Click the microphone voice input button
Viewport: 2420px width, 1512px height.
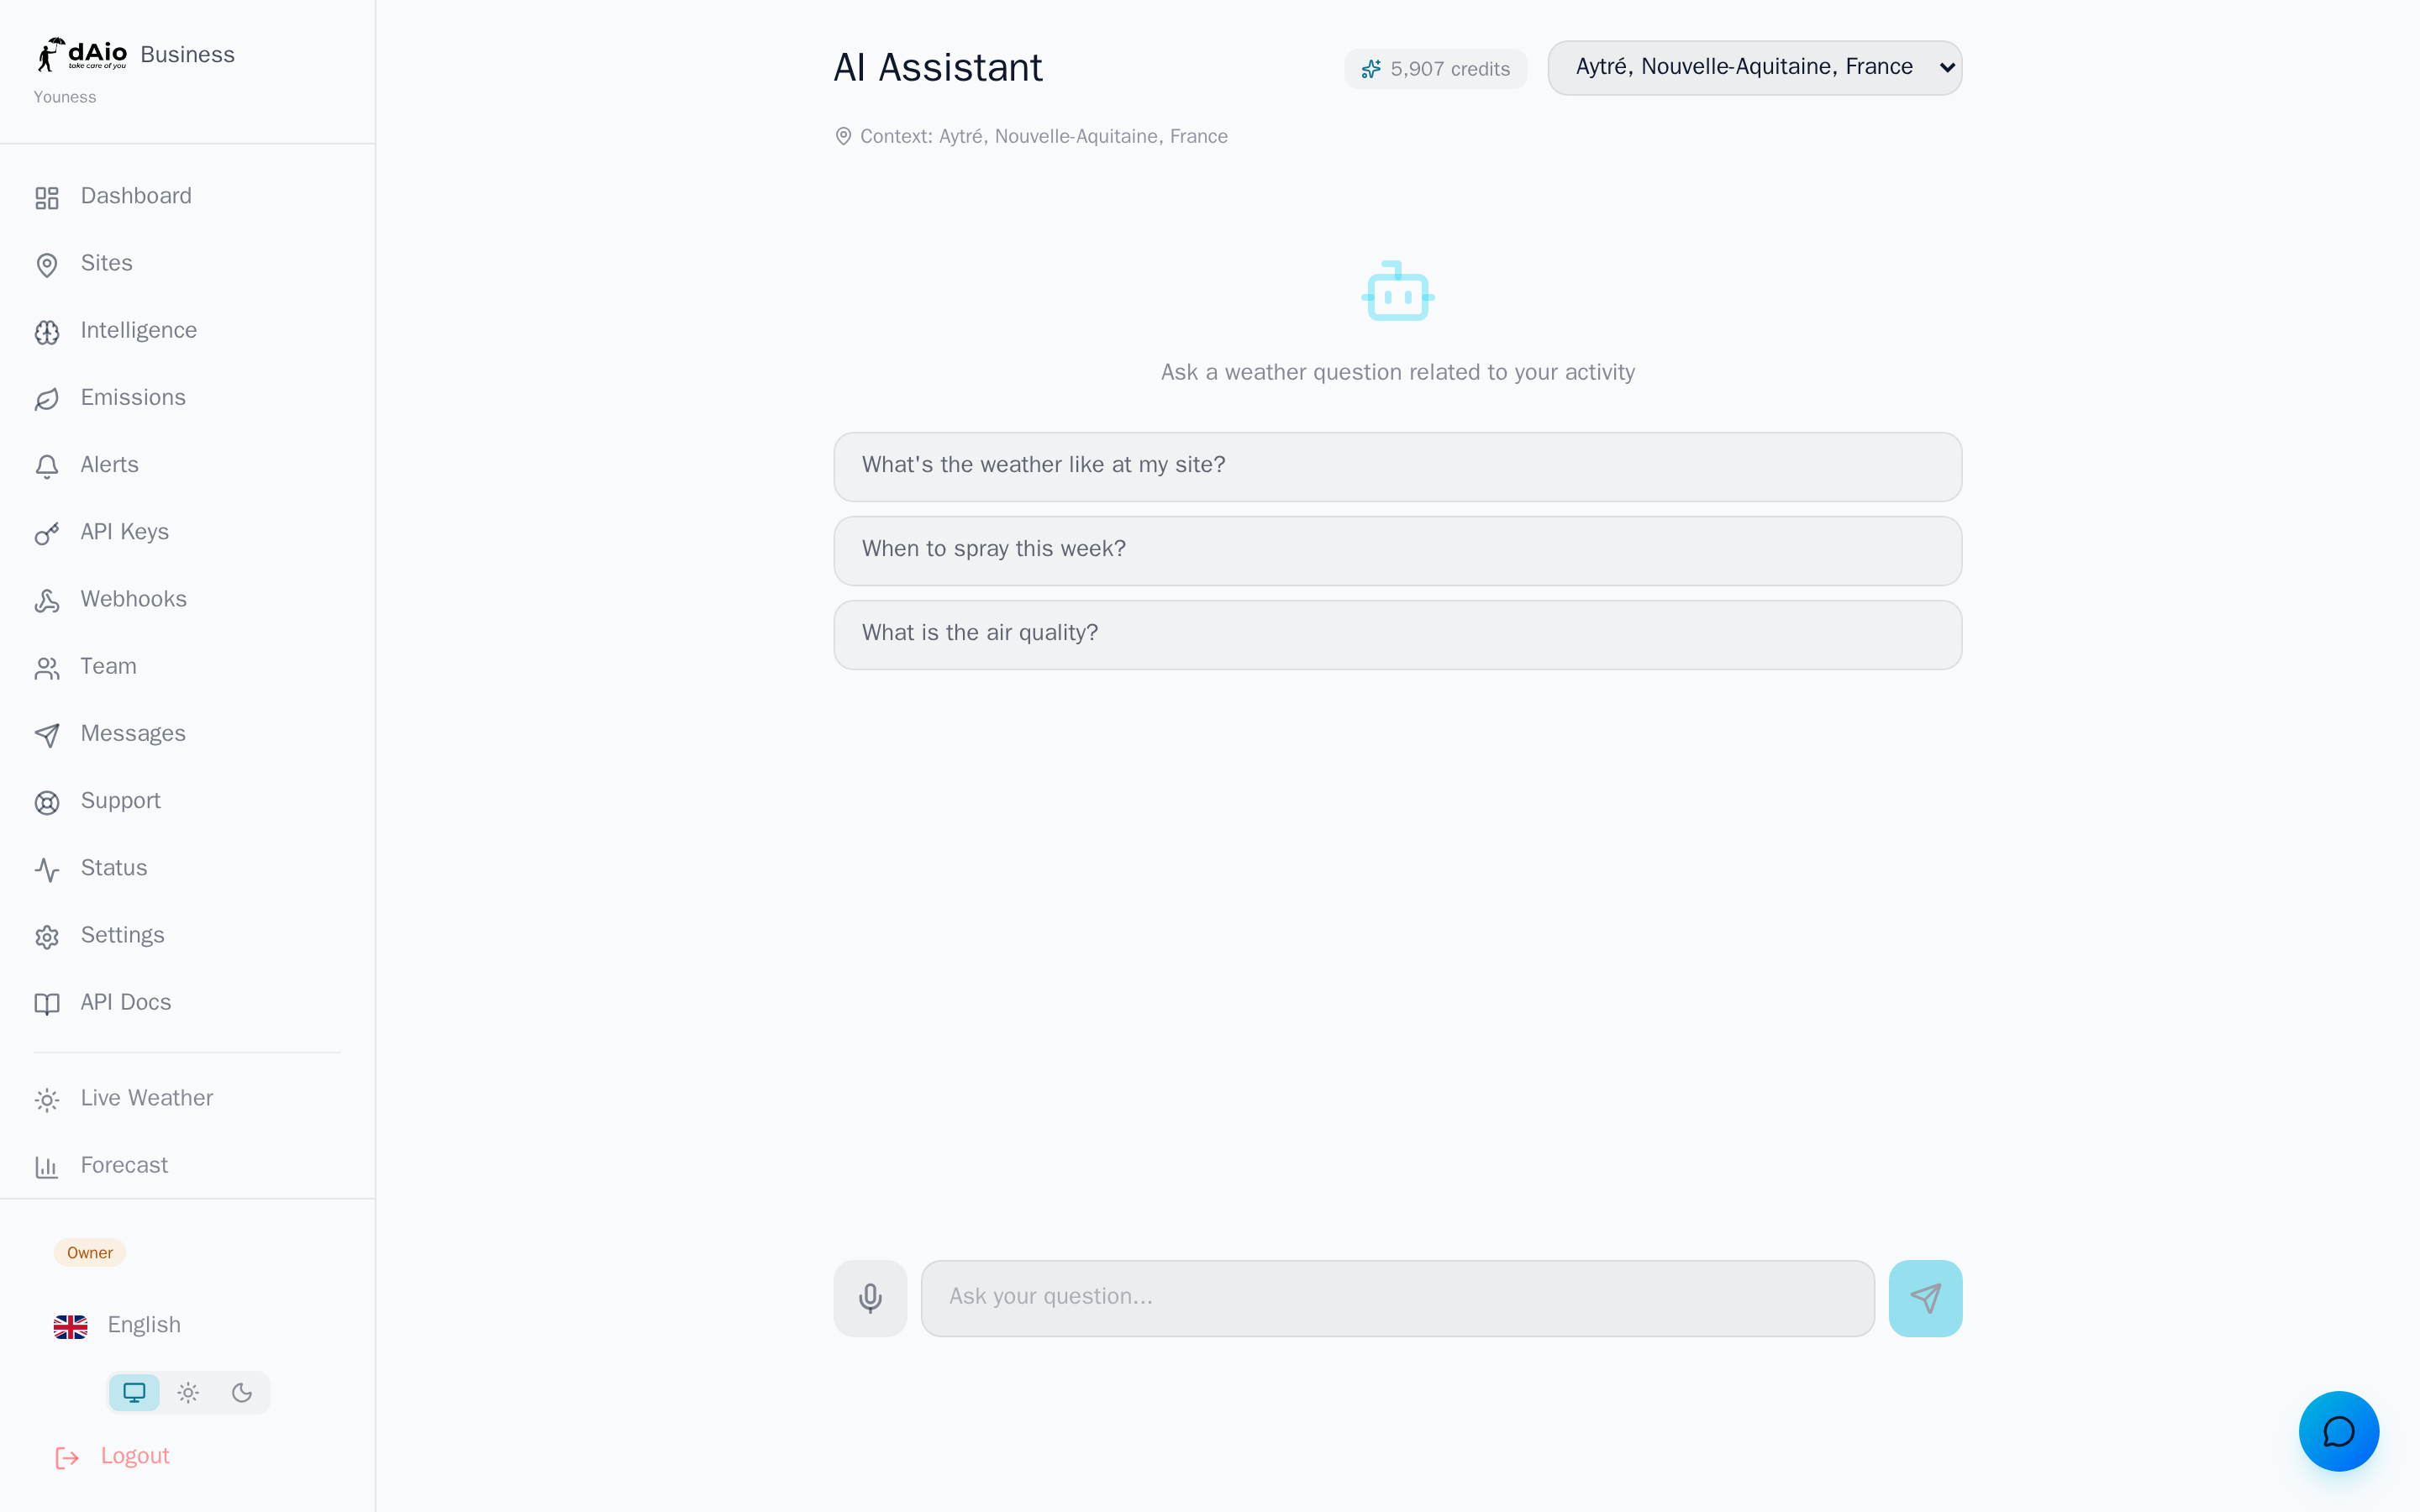pyautogui.click(x=870, y=1298)
